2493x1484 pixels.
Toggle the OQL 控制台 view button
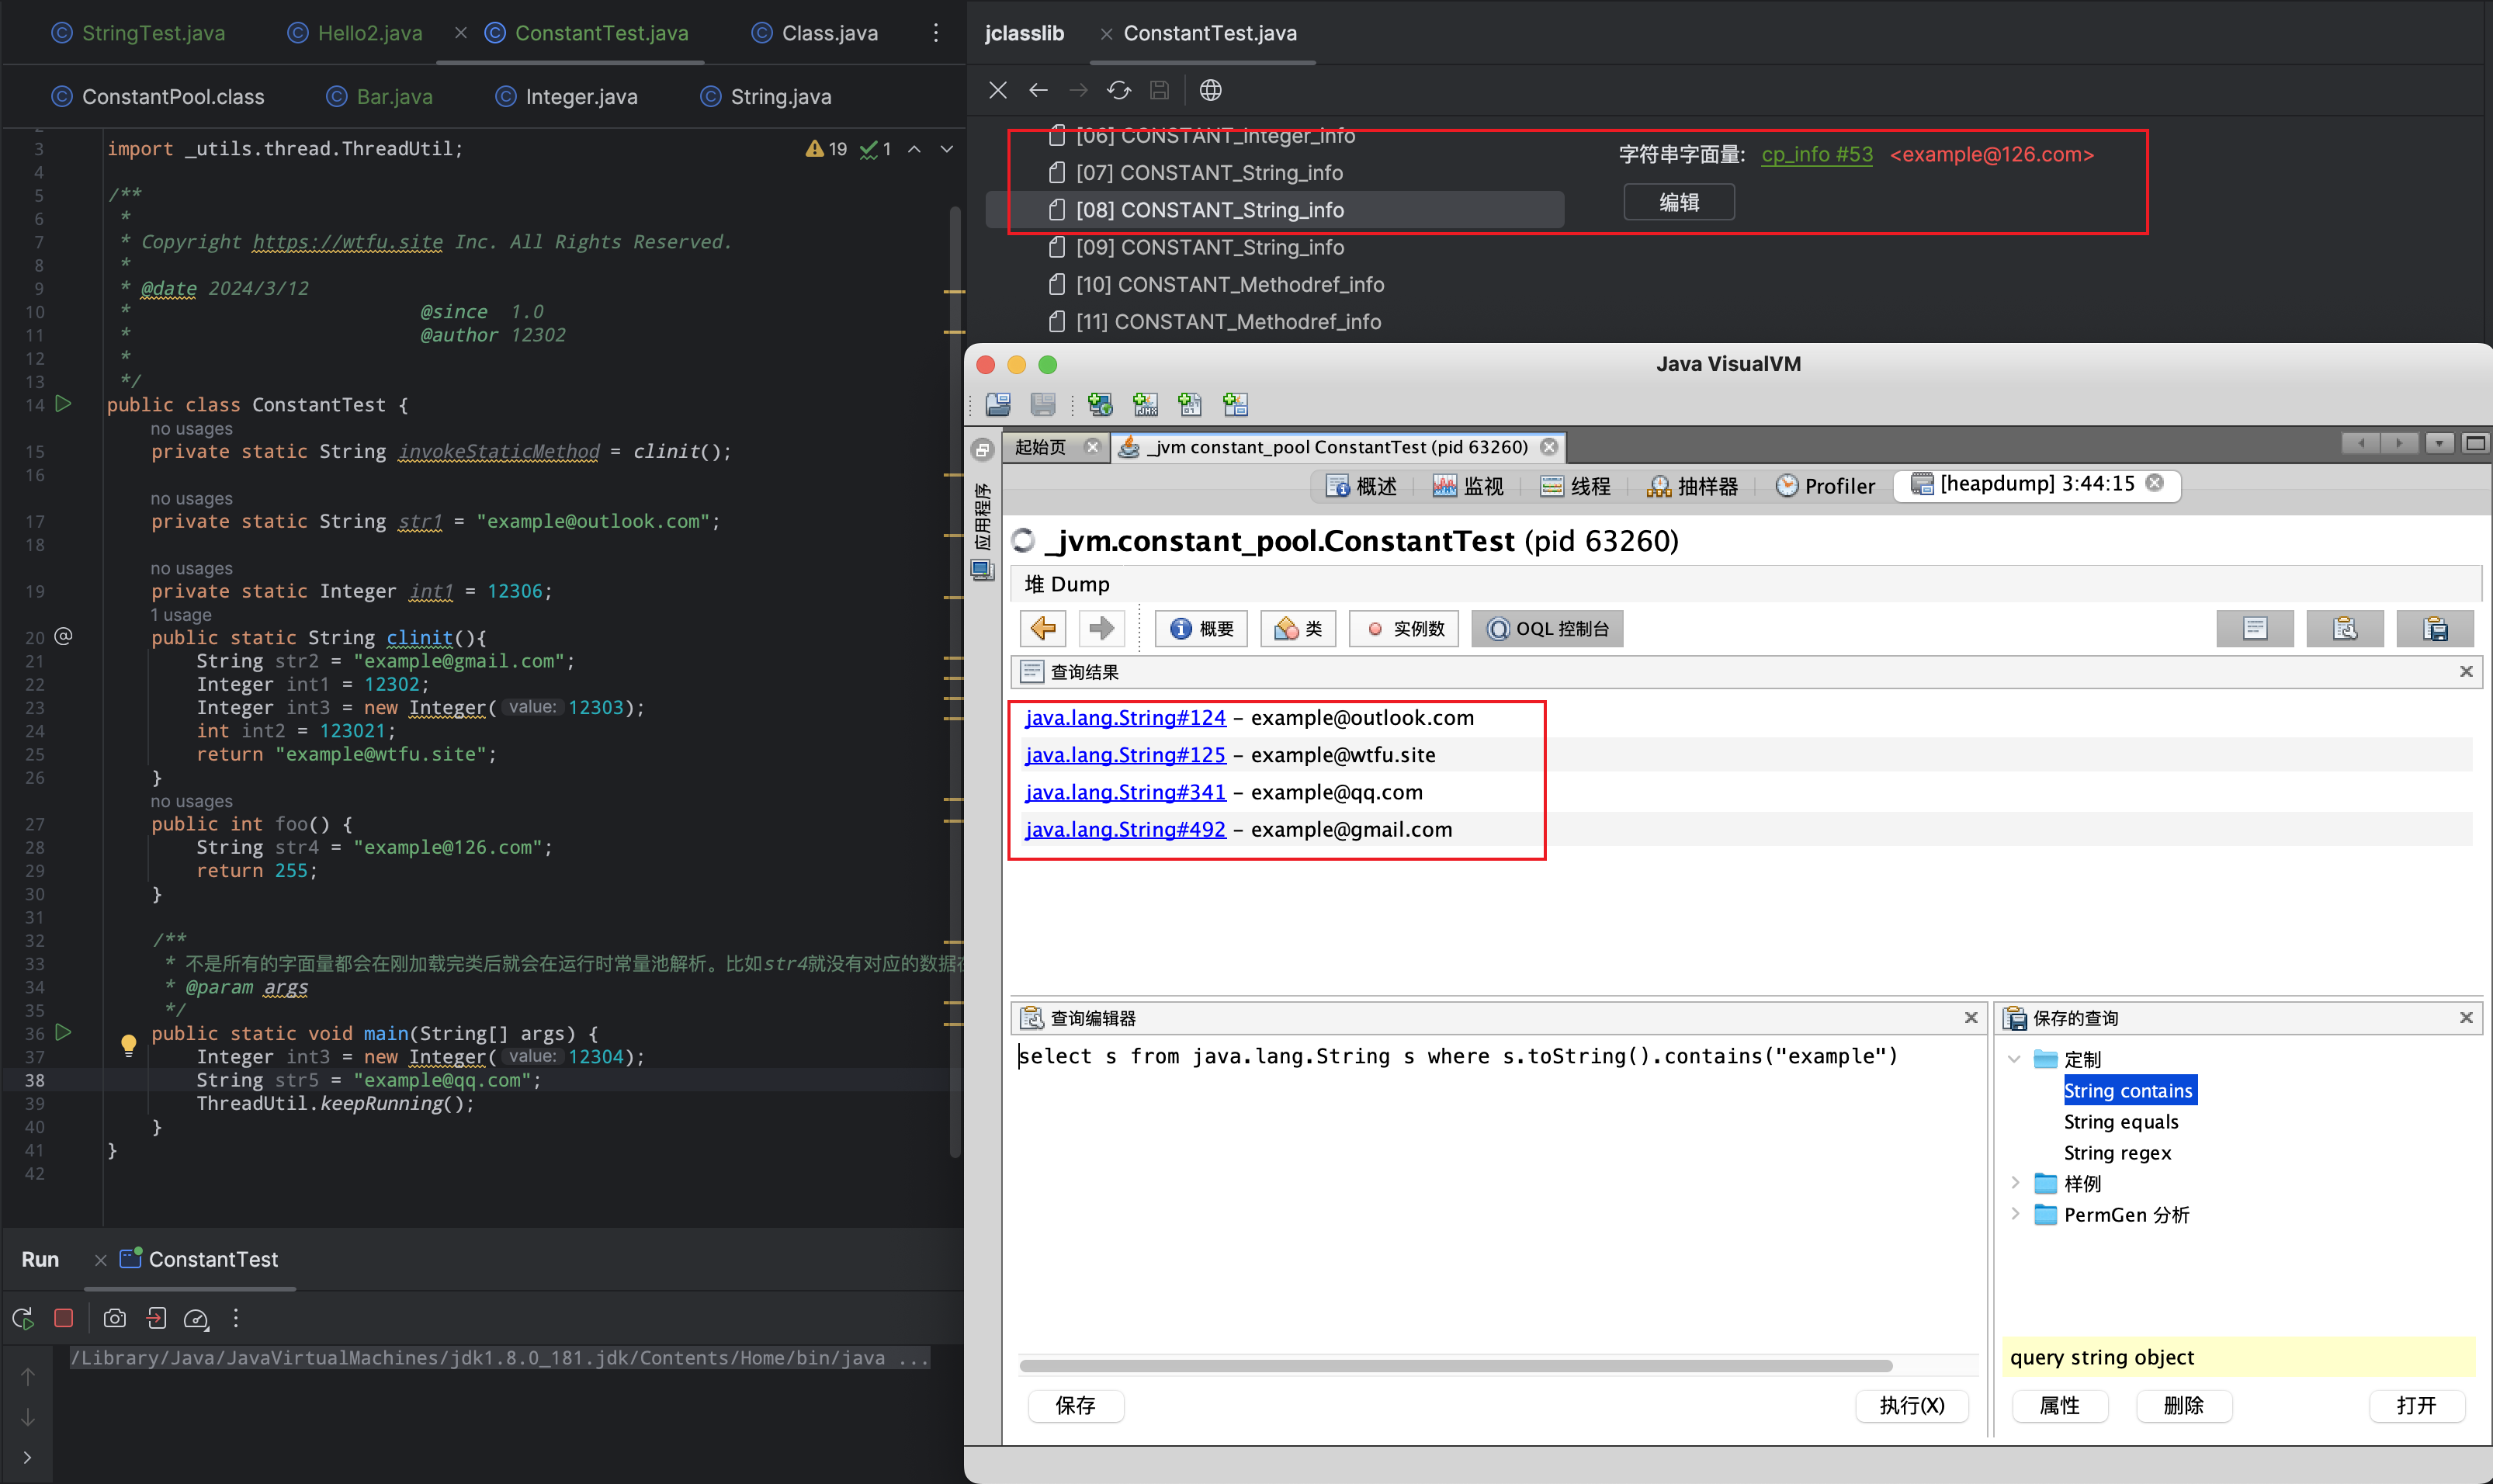[1547, 628]
